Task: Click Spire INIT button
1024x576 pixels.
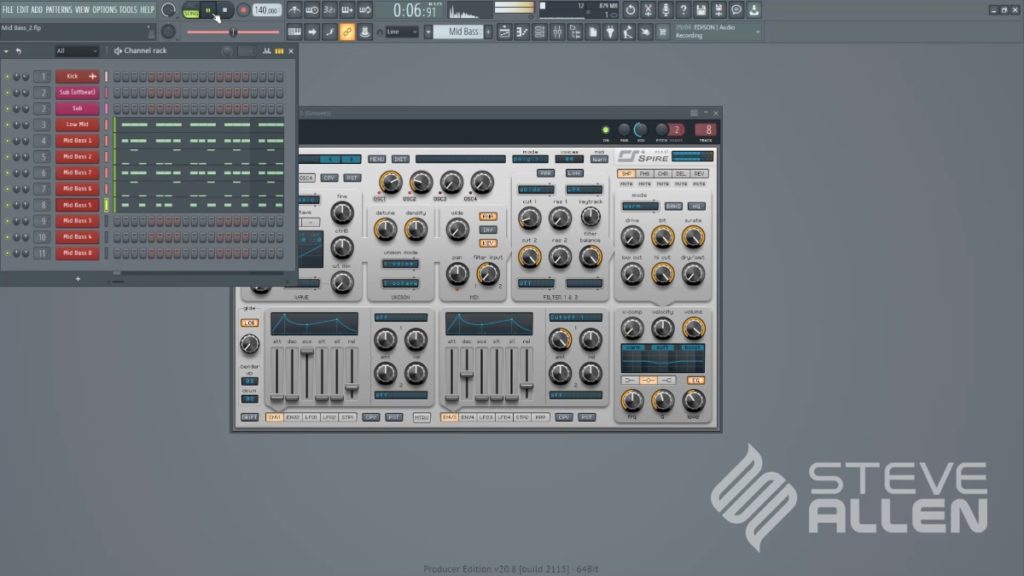Action: [400, 159]
